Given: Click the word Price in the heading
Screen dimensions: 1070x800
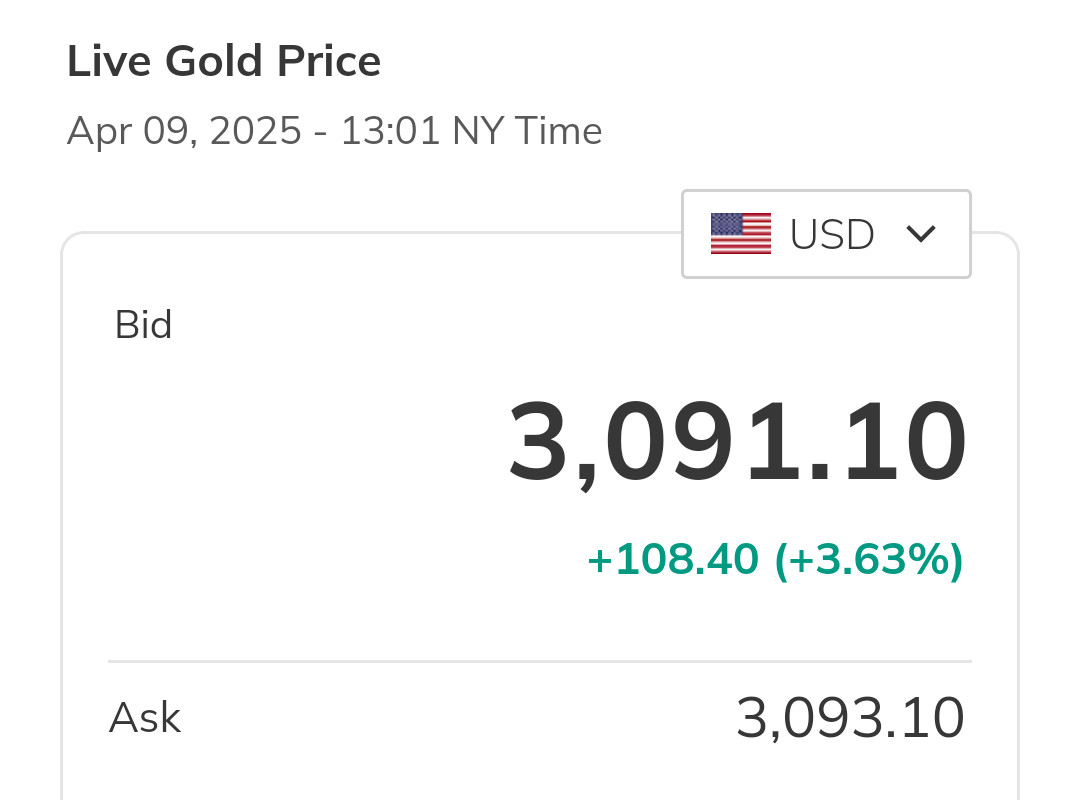Looking at the screenshot, I should pos(329,62).
